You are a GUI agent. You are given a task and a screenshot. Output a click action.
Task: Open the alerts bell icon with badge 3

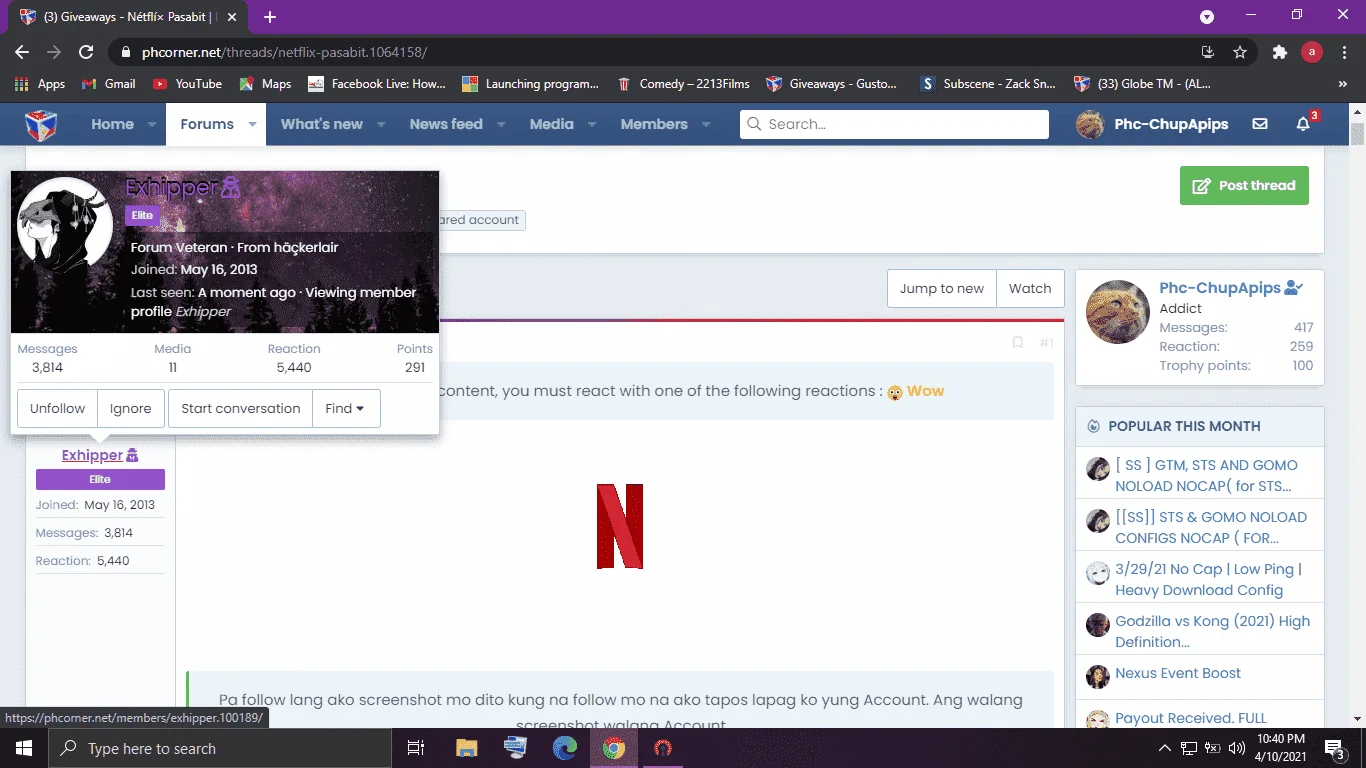tap(1303, 124)
